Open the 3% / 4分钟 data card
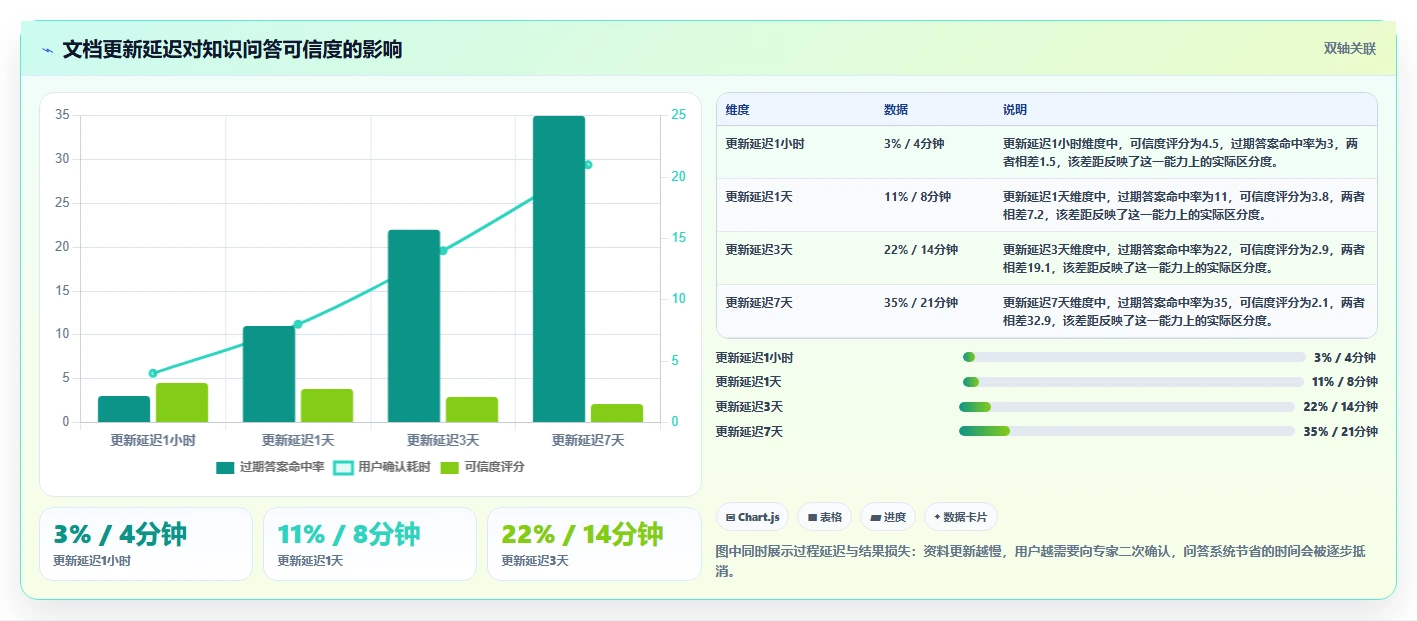1417x621 pixels. point(146,544)
